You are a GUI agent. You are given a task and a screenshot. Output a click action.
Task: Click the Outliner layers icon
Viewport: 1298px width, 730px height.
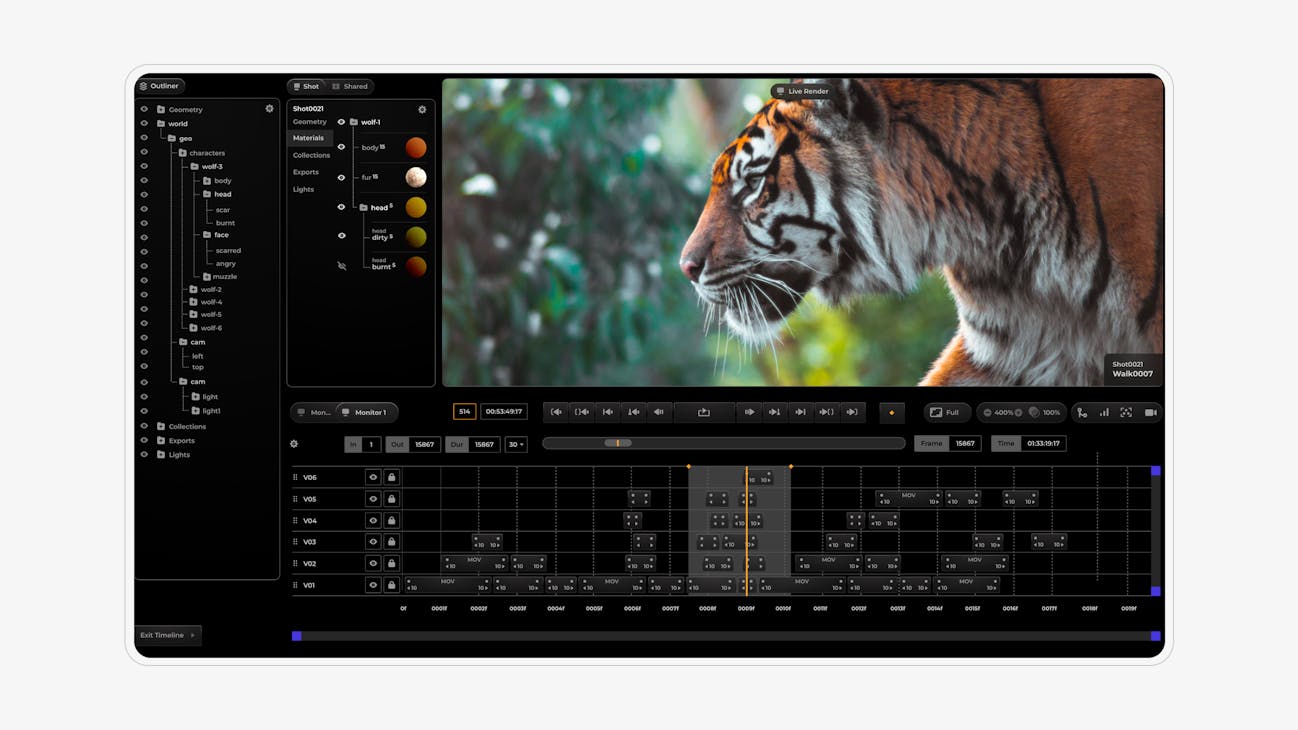point(144,86)
